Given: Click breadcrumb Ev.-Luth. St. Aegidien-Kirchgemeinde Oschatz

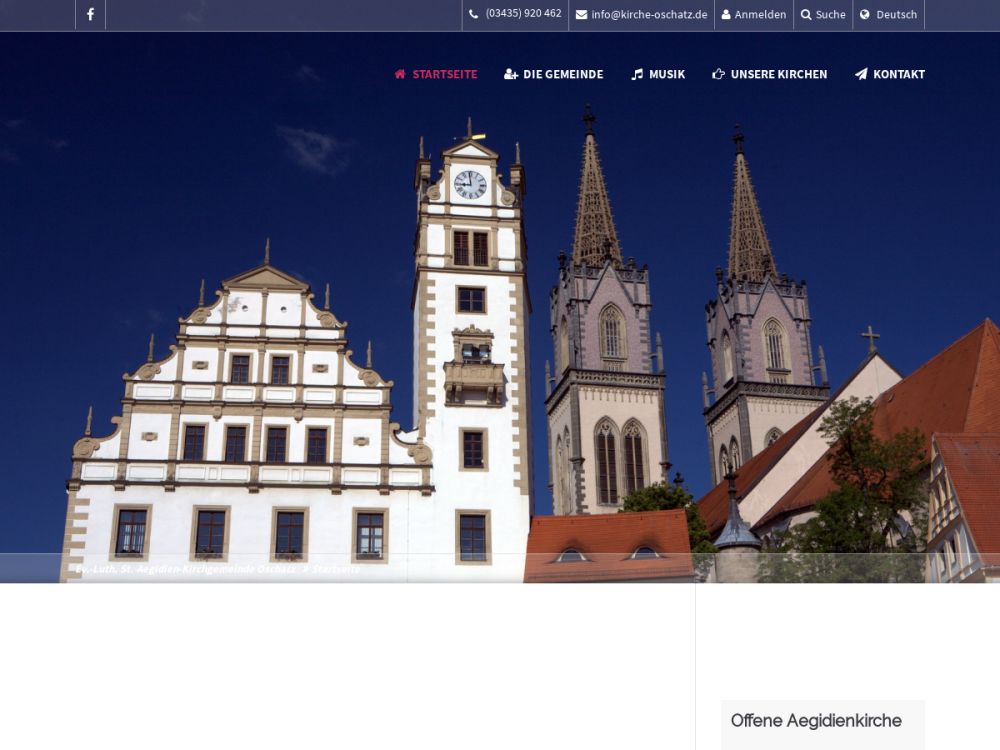Looking at the screenshot, I should coord(185,569).
